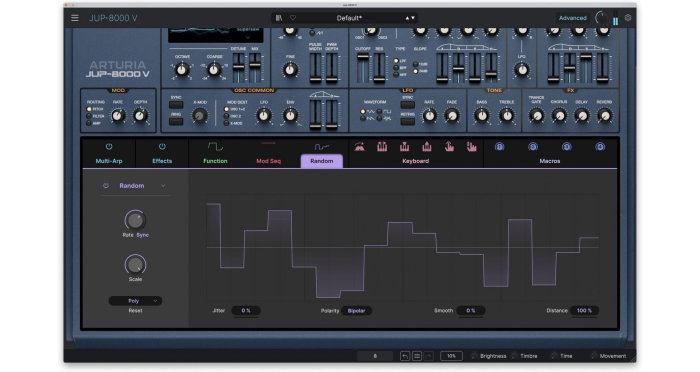Click the Time macro knob
The width and height of the screenshot is (700, 372).
[554, 356]
